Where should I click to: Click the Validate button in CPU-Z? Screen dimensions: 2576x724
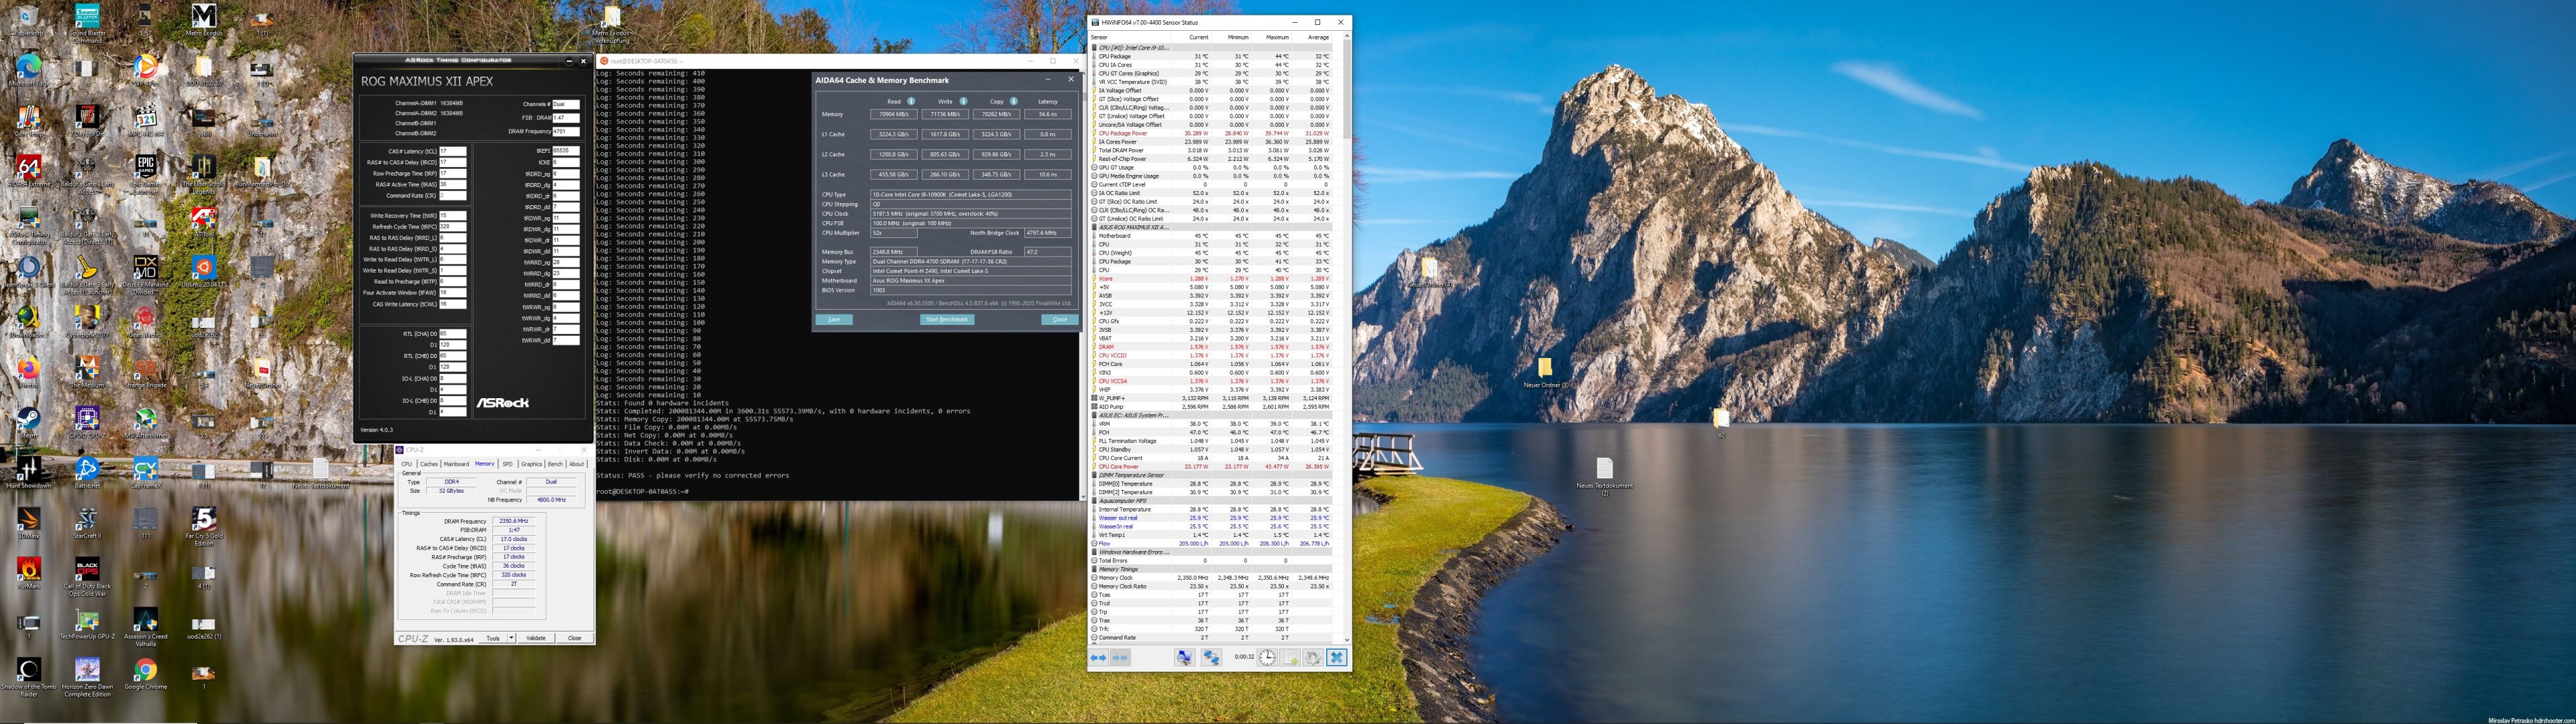(536, 638)
